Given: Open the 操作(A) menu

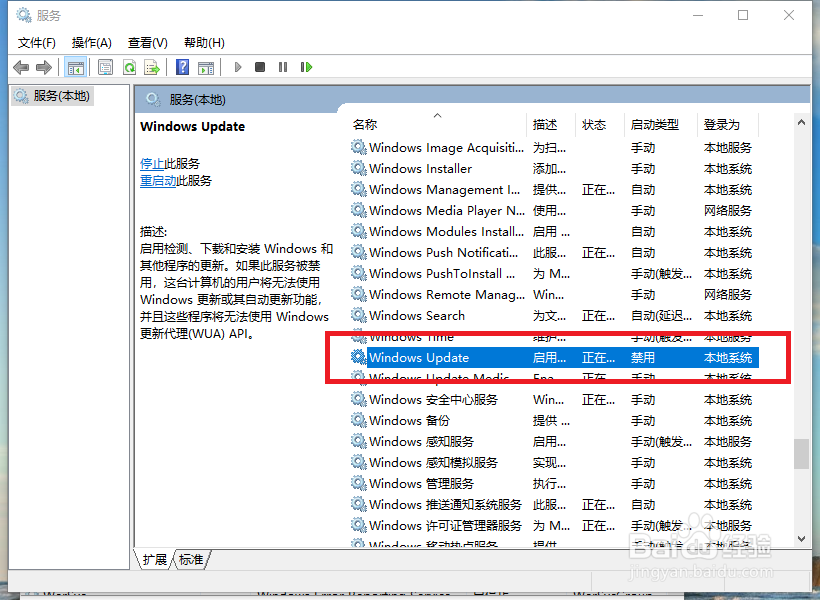Looking at the screenshot, I should click(x=92, y=43).
